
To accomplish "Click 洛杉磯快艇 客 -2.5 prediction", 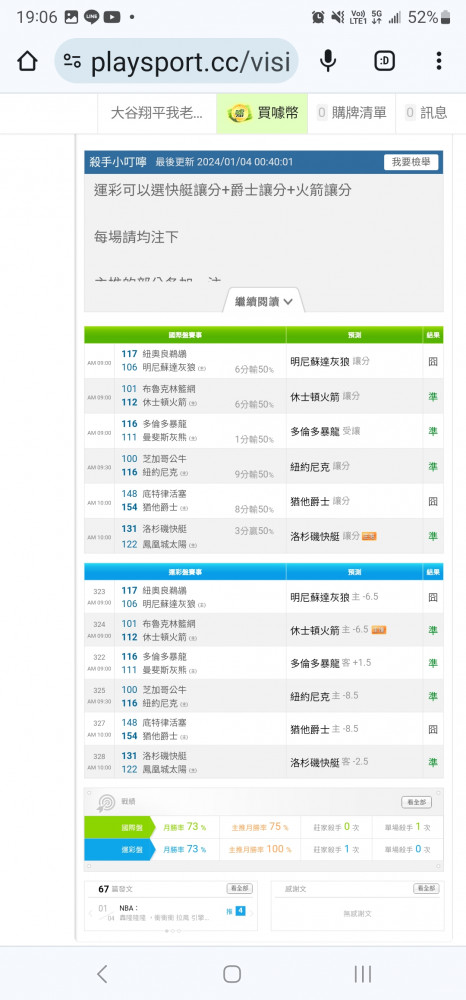I will 330,763.
